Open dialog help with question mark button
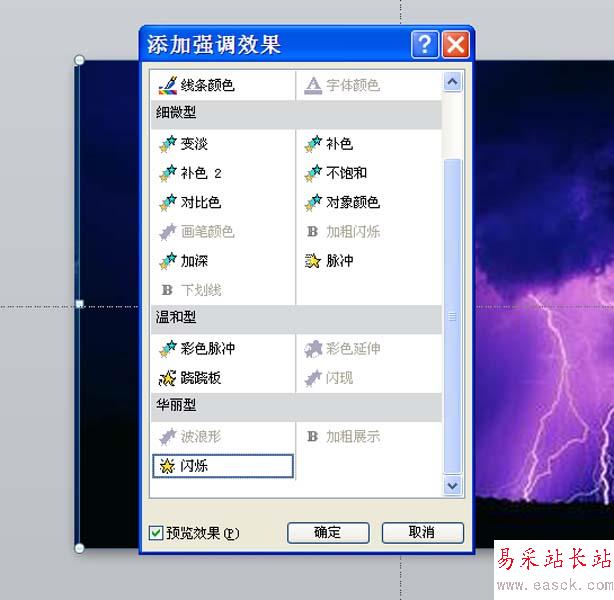The width and height of the screenshot is (614, 600). (425, 44)
